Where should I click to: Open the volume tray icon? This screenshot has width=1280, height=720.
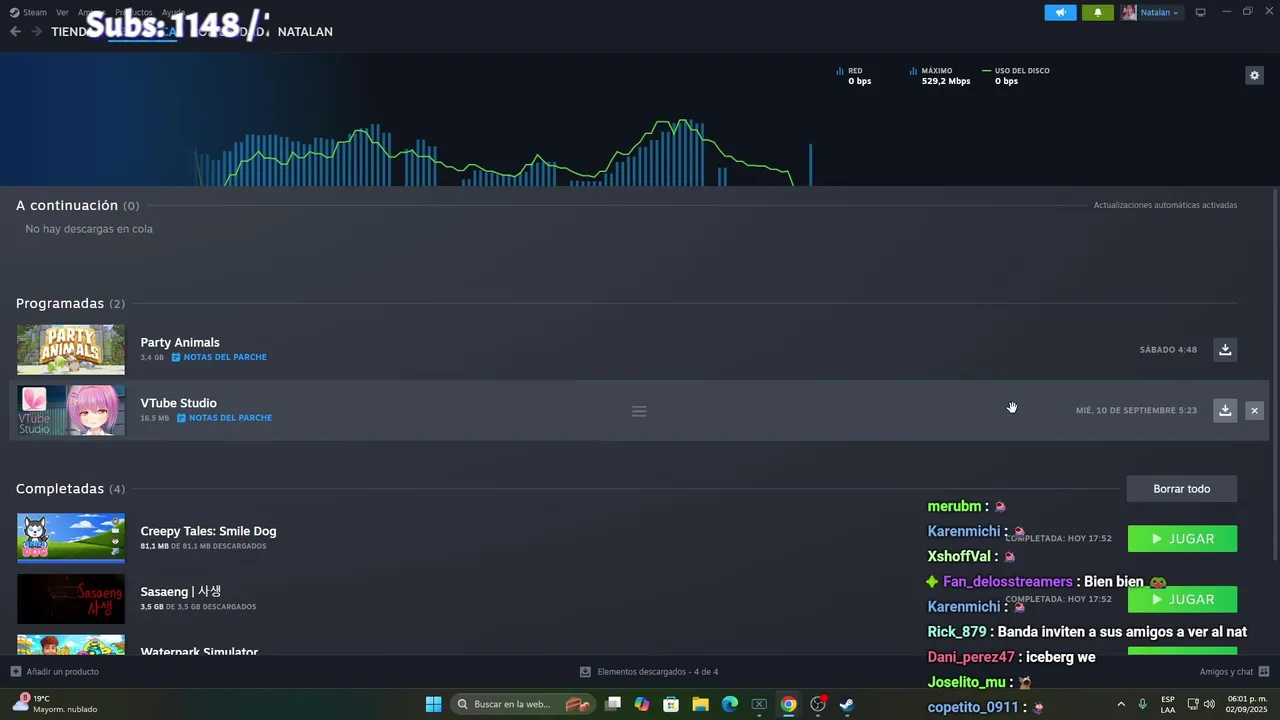[x=1209, y=704]
